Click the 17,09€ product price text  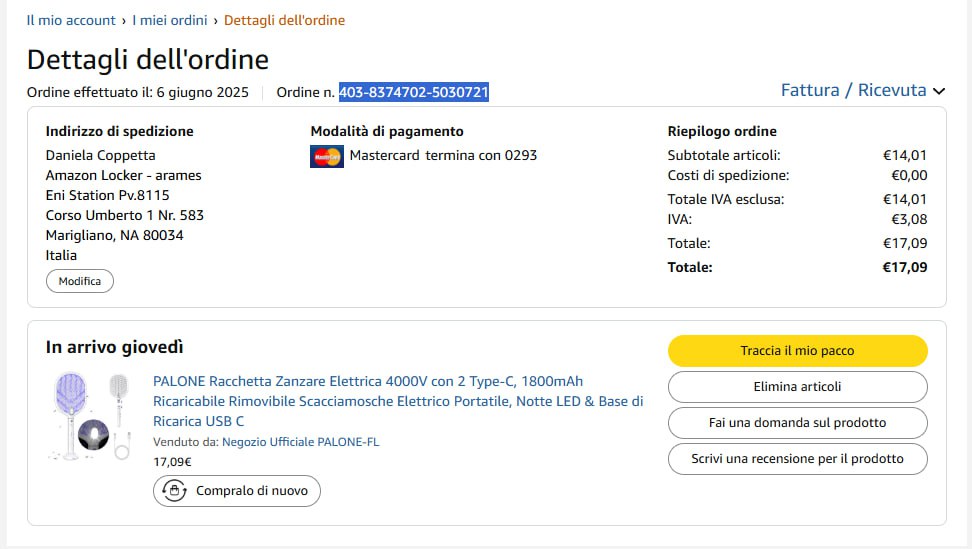click(172, 462)
